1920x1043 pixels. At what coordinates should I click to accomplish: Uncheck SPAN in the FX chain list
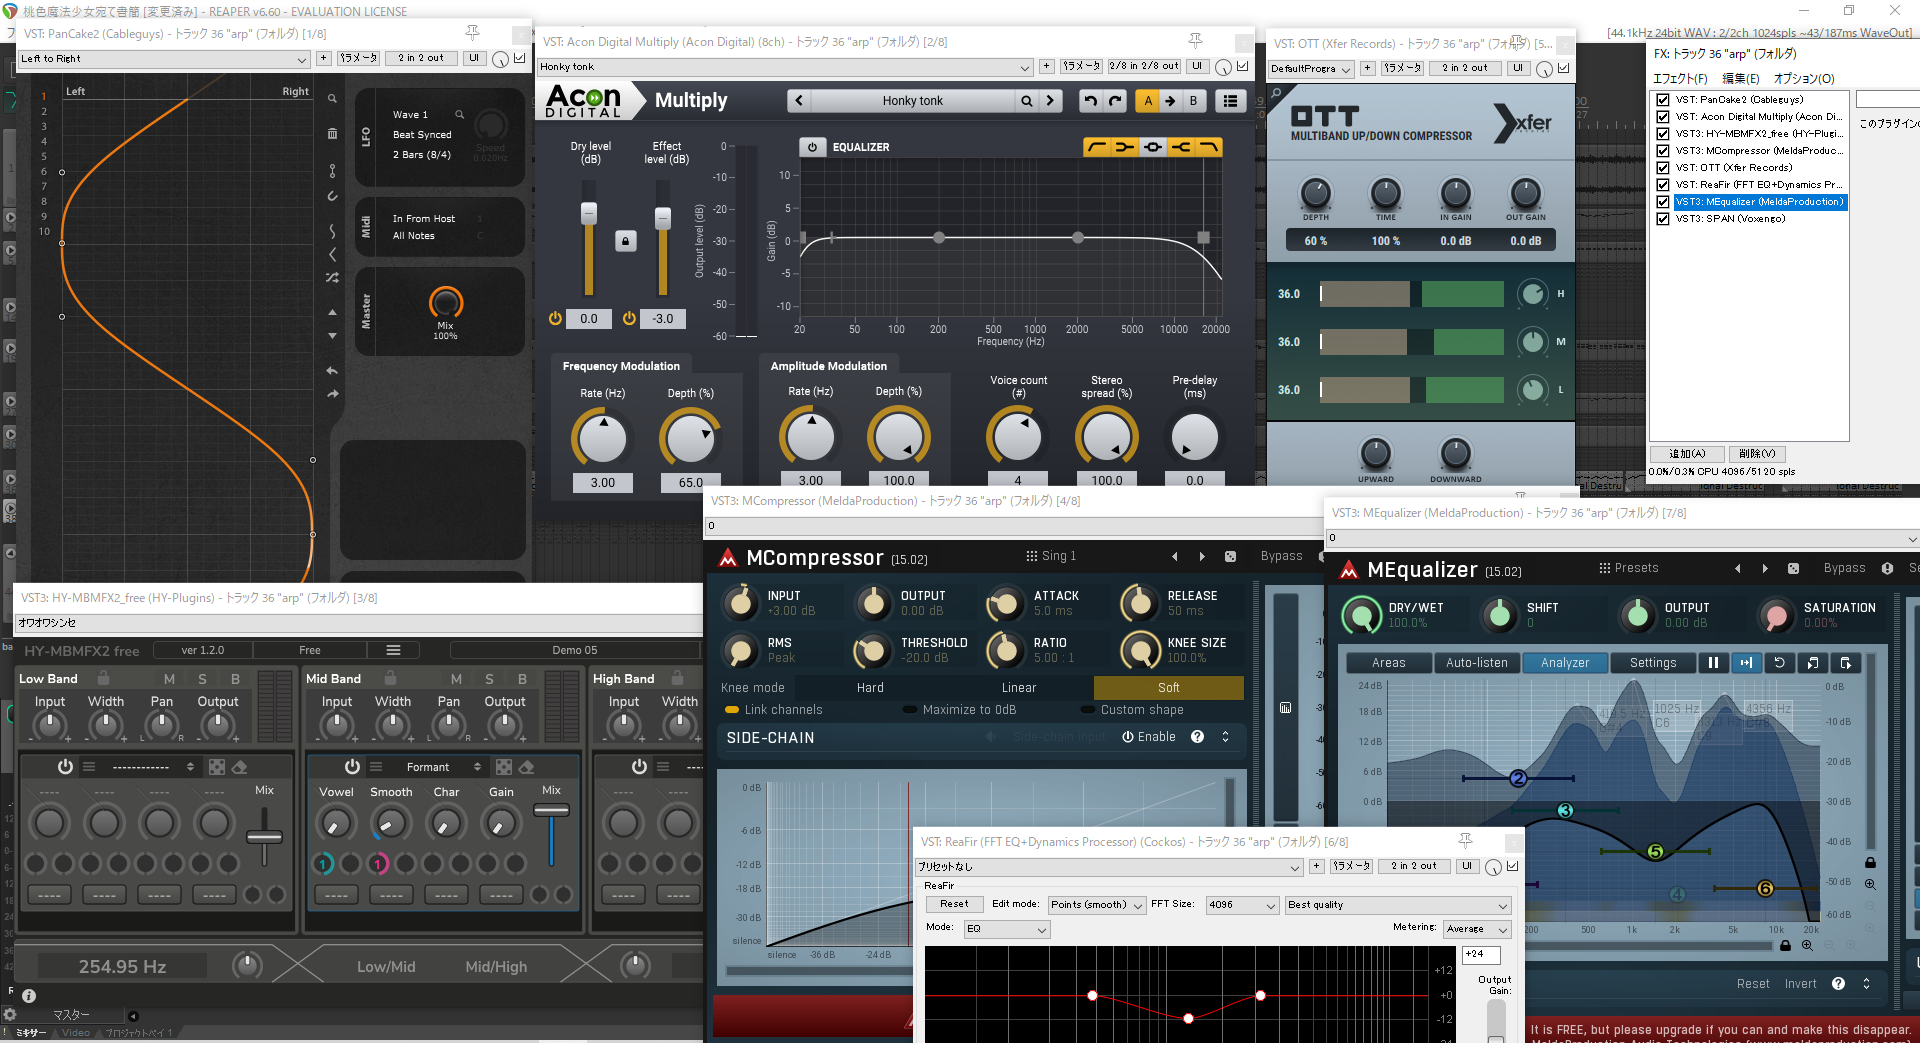[x=1663, y=219]
